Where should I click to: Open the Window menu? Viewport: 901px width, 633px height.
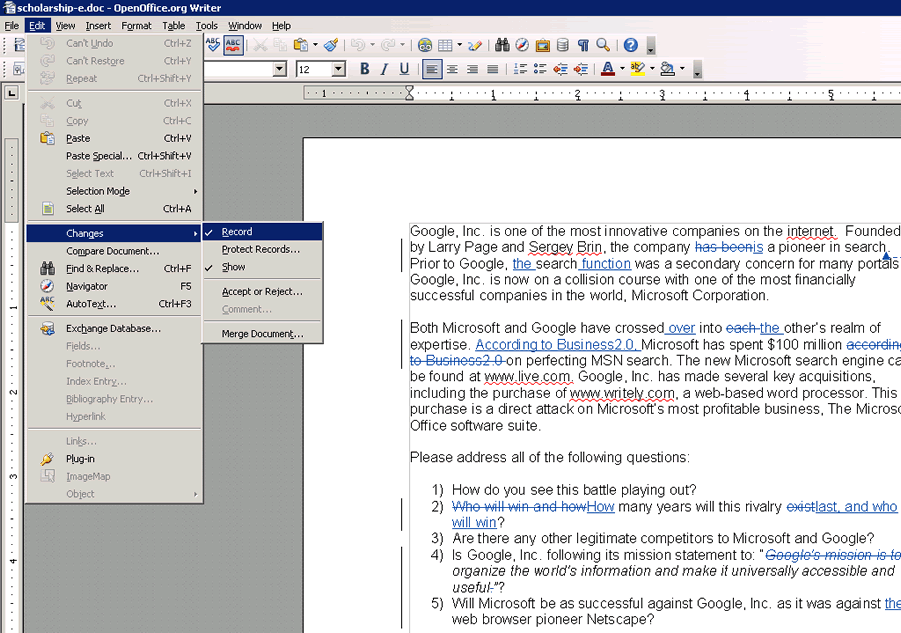tap(245, 26)
